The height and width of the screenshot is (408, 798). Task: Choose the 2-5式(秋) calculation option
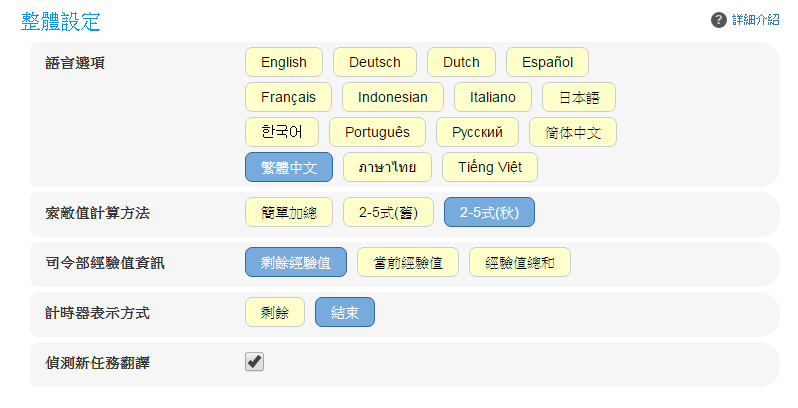(490, 212)
